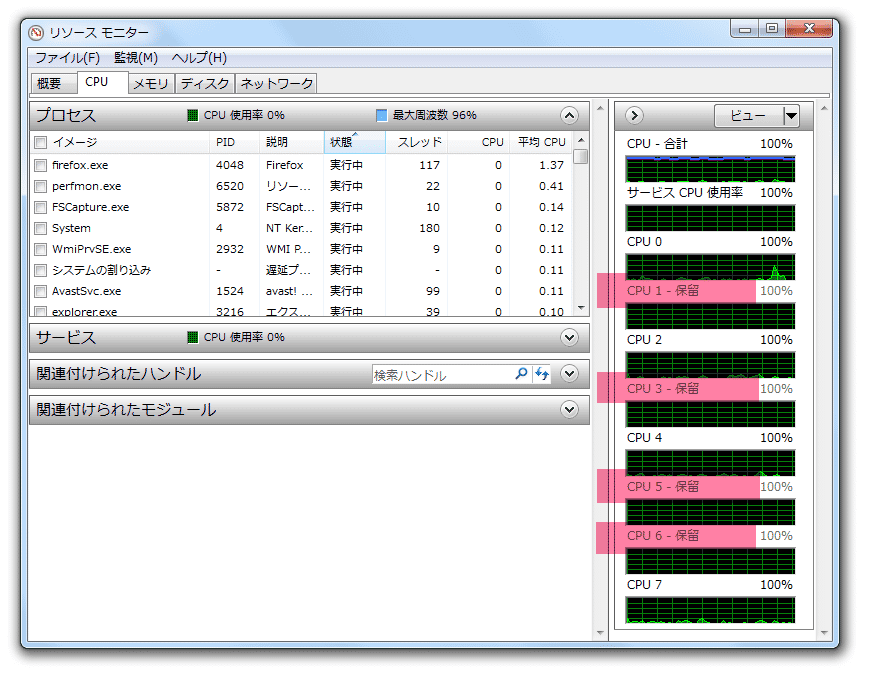Image resolution: width=885 pixels, height=673 pixels.
Task: Sort by the スレッド column header
Action: [x=419, y=142]
